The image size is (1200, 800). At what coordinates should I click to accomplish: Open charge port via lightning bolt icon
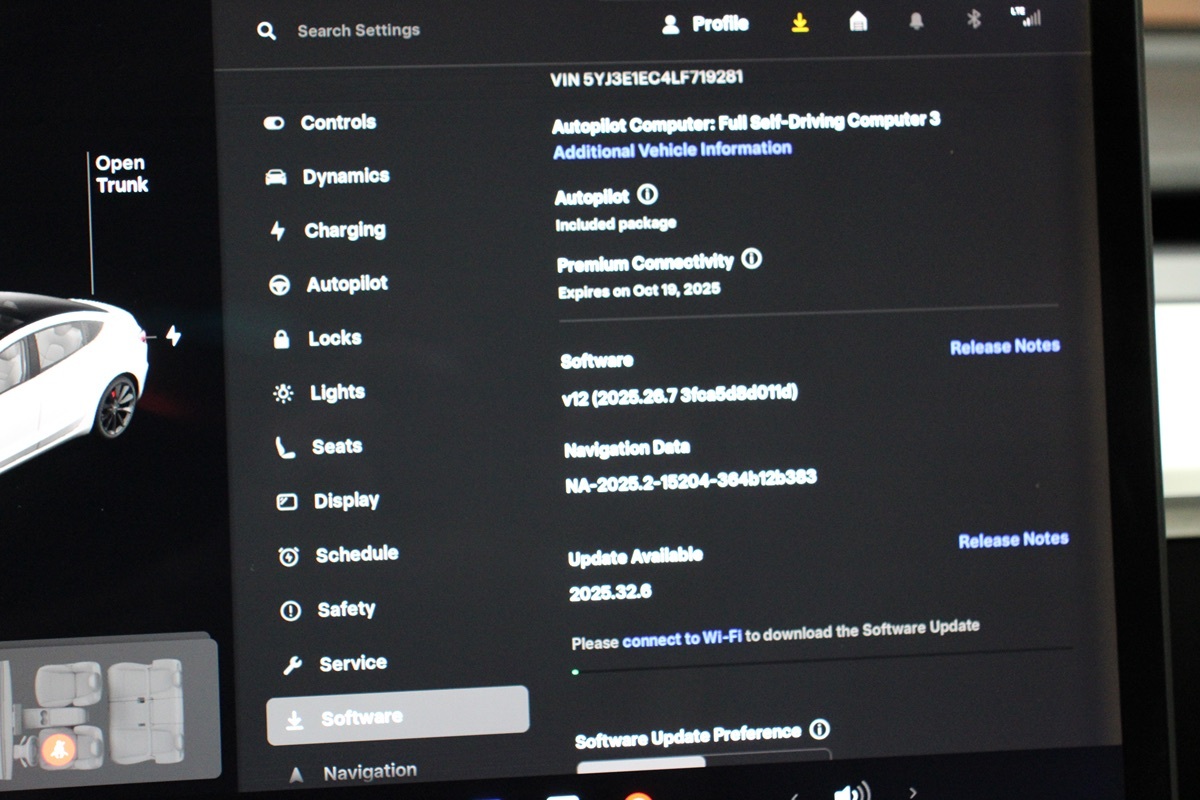[173, 336]
